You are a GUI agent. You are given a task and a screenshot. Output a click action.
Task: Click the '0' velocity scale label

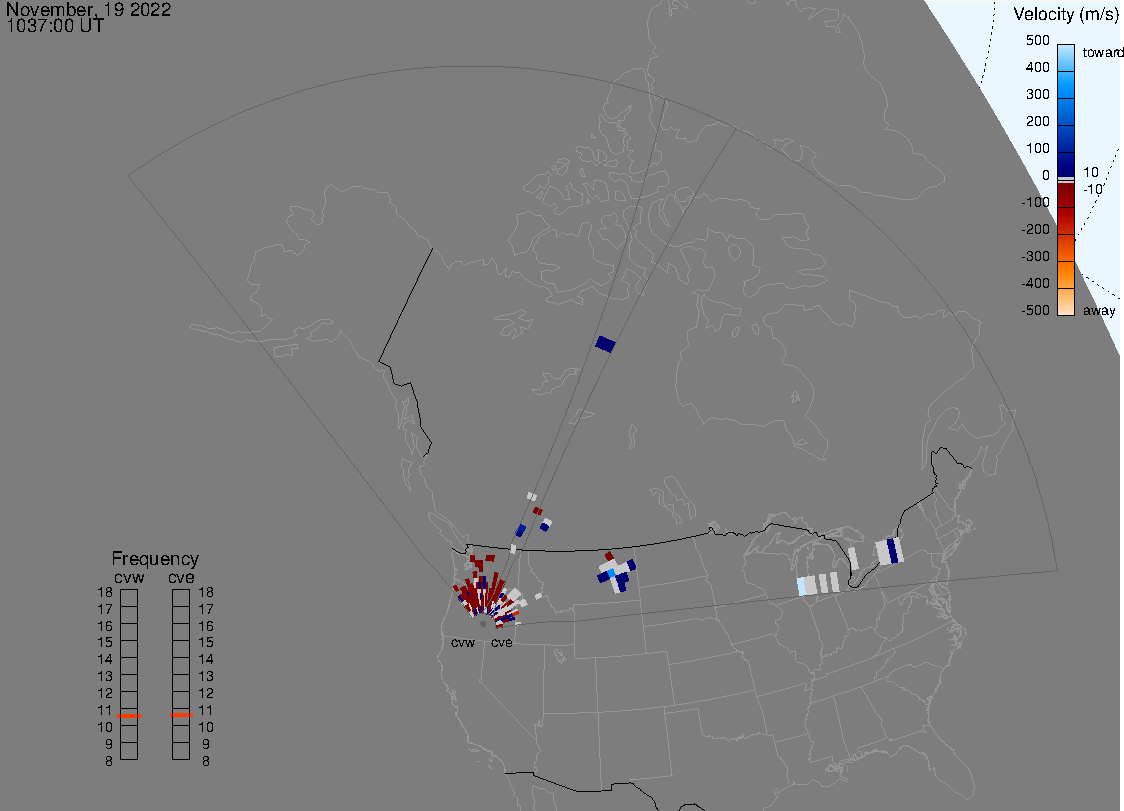[1046, 176]
